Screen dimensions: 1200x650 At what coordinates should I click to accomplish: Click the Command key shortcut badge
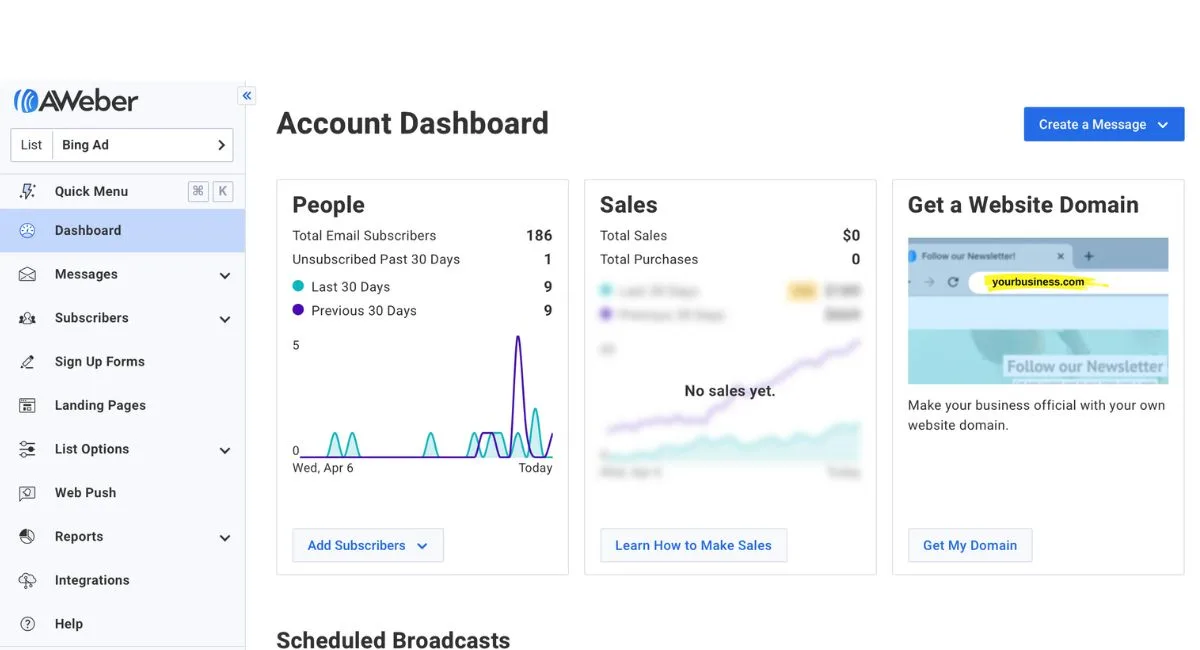(198, 191)
